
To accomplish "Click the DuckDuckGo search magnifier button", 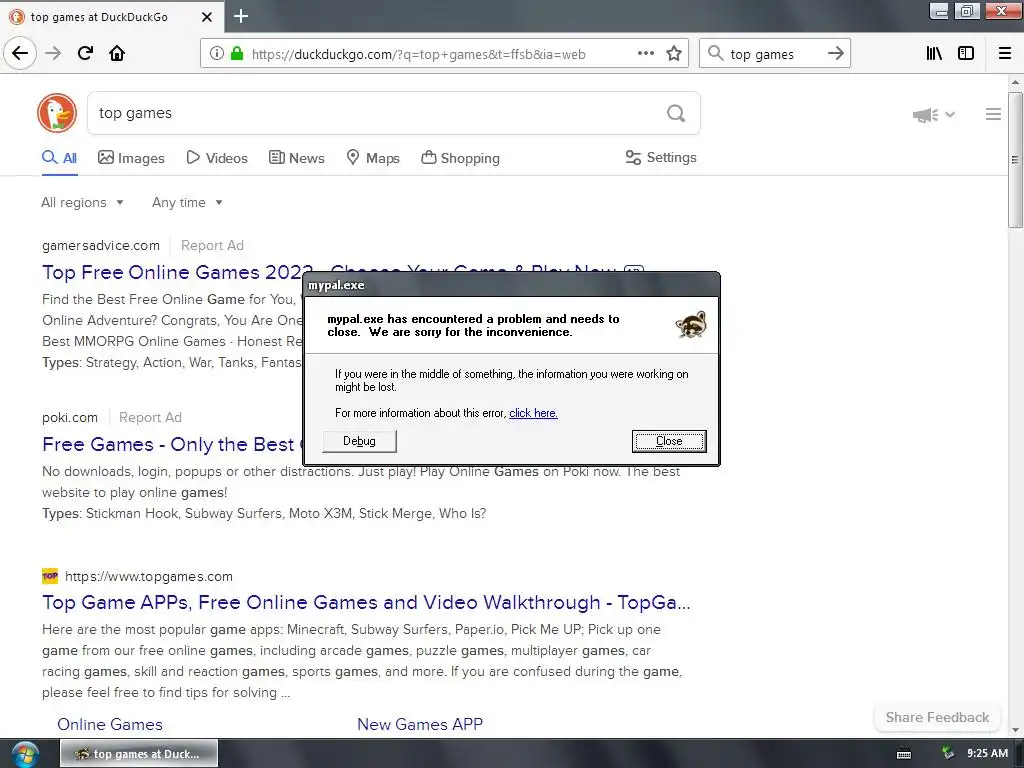I will [676, 114].
